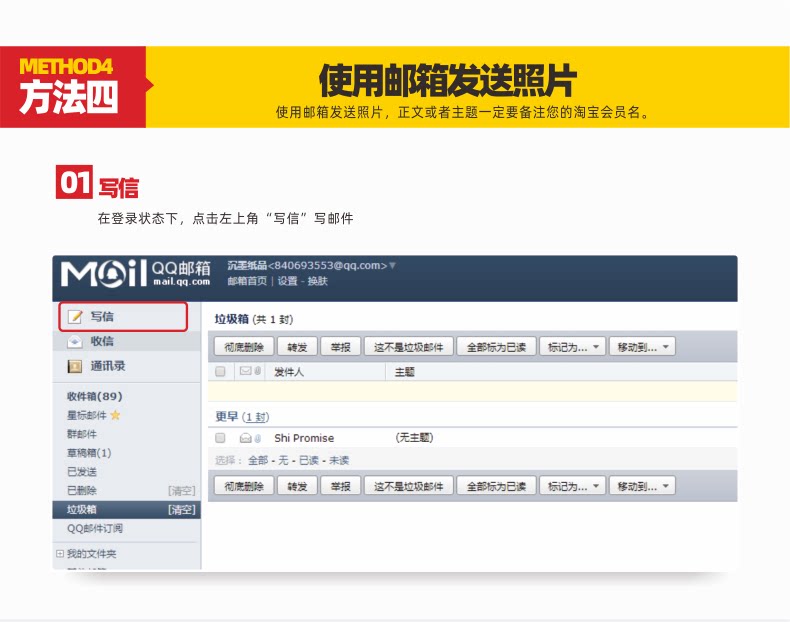Click lower 全部标为已读 button
The width and height of the screenshot is (790, 622).
click(496, 487)
